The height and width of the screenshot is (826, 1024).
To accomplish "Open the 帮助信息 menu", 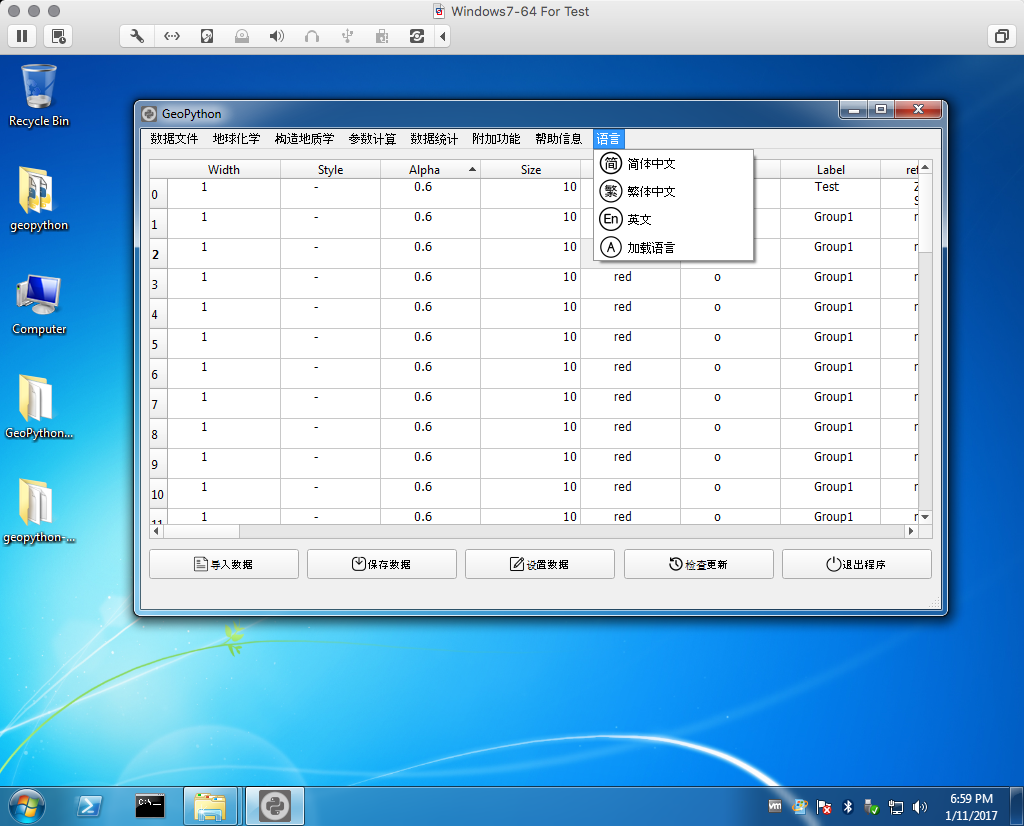I will 558,138.
